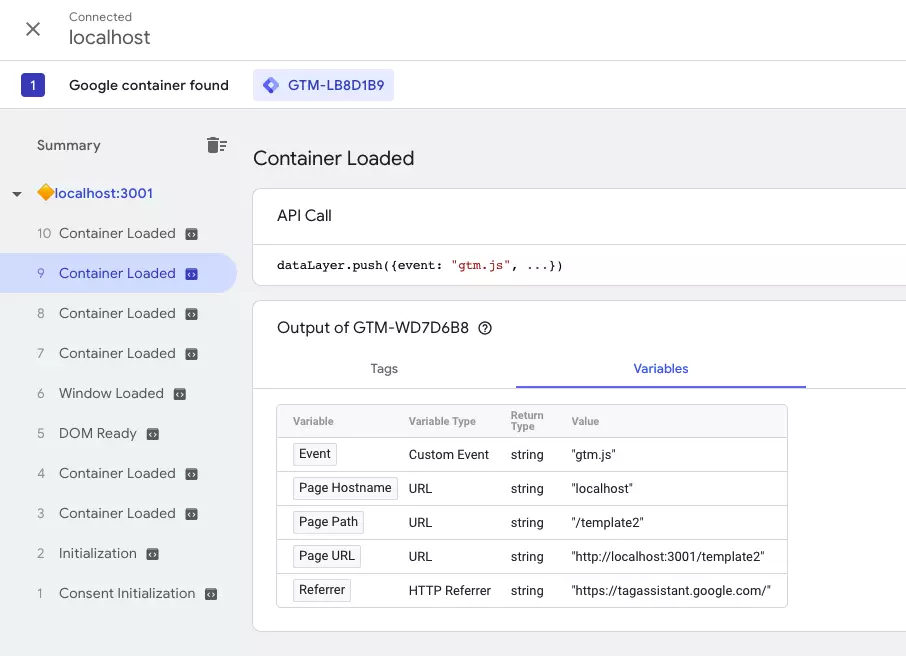Click the Value column header
906x656 pixels.
click(585, 421)
